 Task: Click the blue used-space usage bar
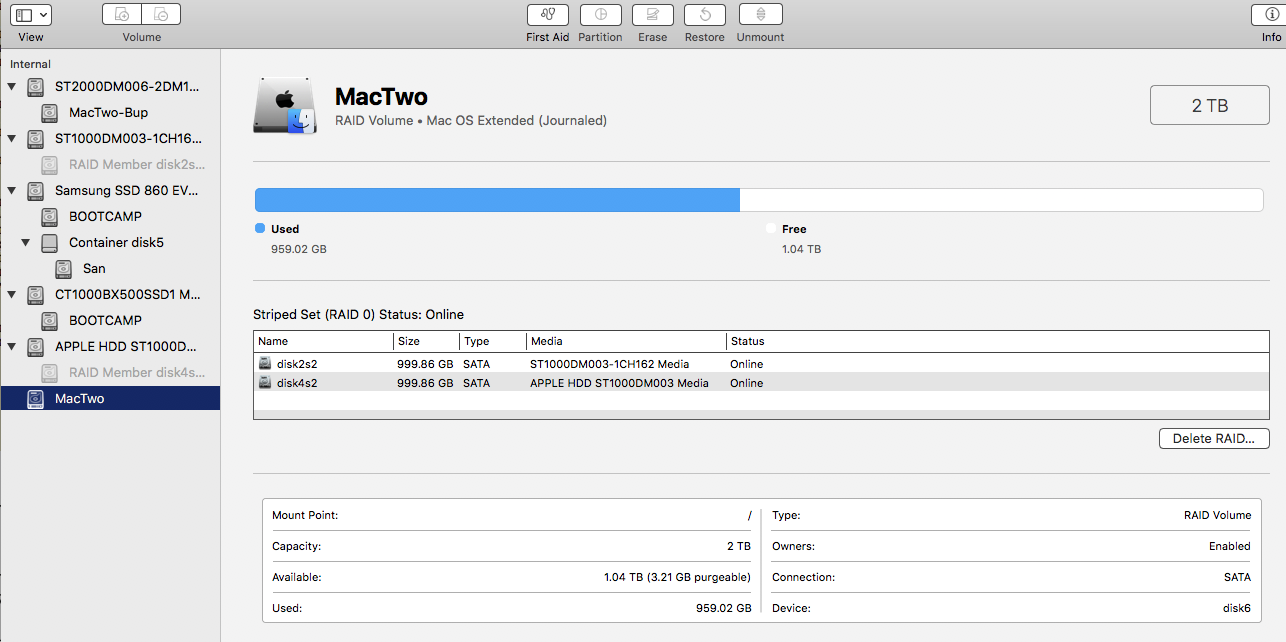[x=497, y=200]
